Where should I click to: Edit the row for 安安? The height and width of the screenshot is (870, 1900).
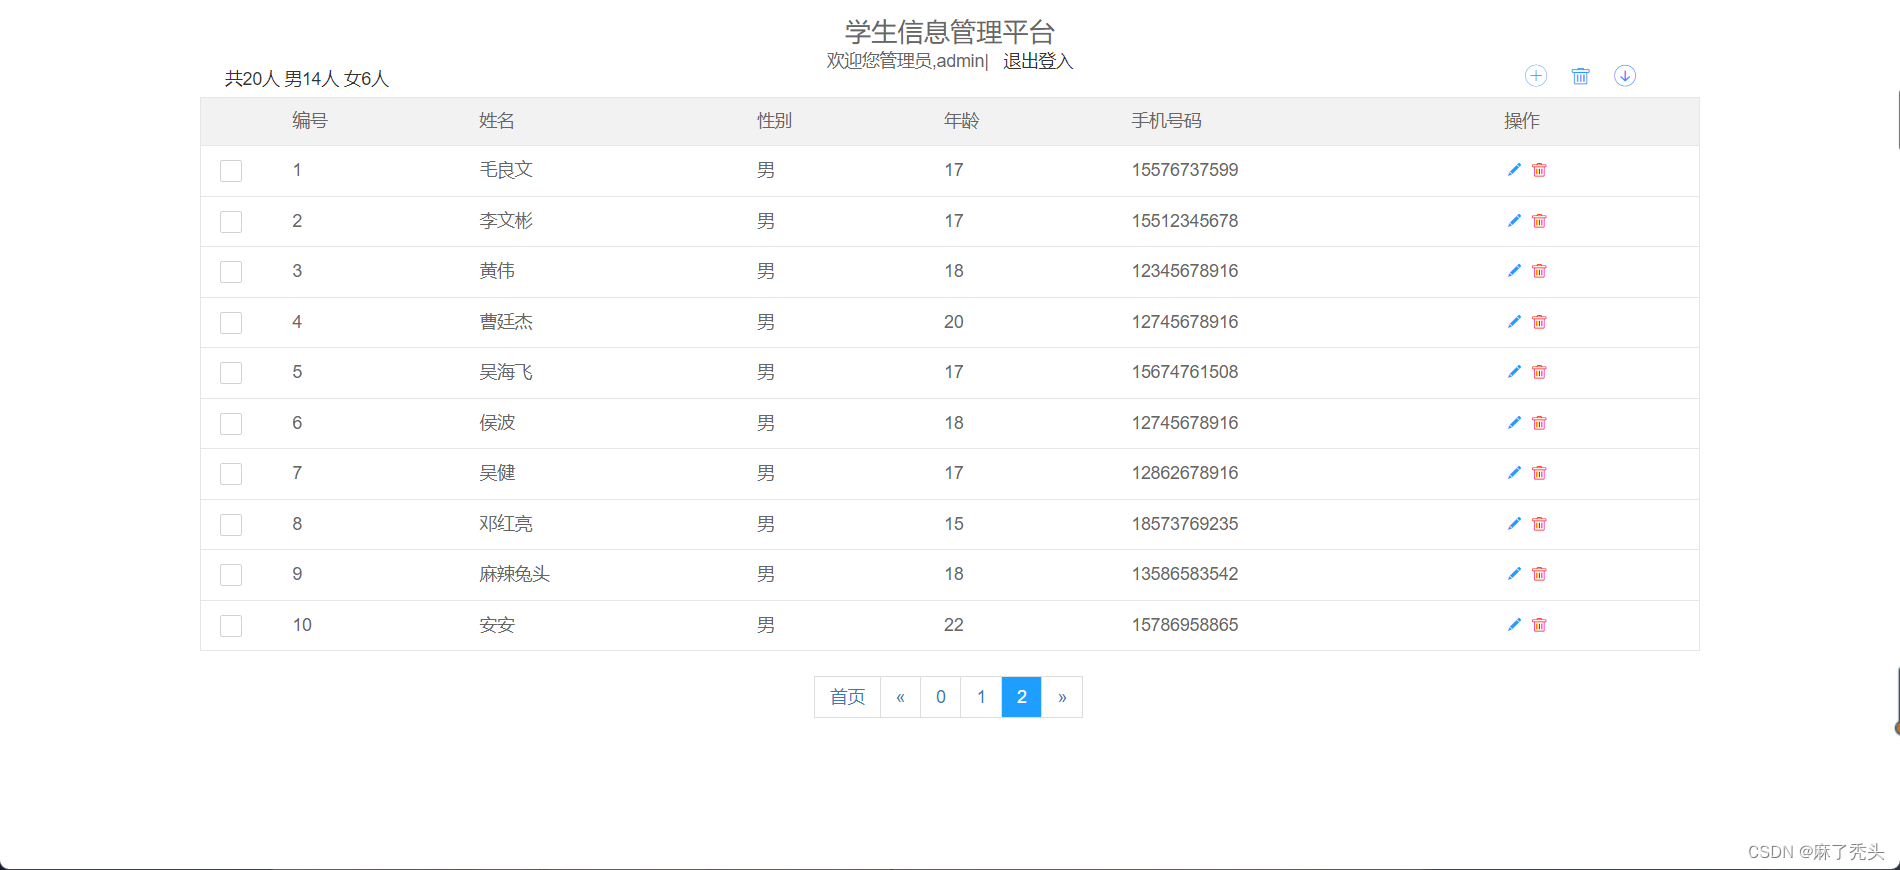click(1514, 625)
